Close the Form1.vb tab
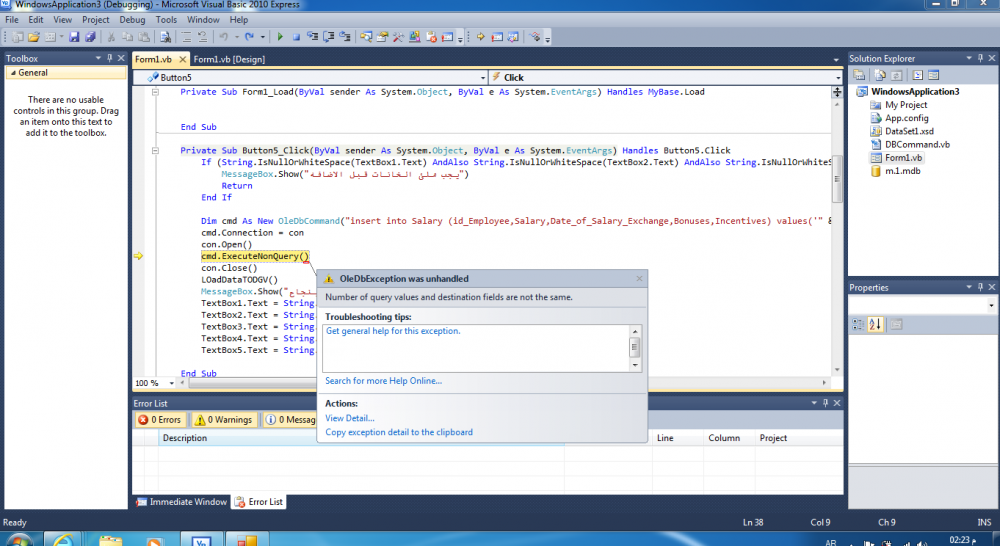Image resolution: width=1000 pixels, height=546 pixels. pos(182,59)
